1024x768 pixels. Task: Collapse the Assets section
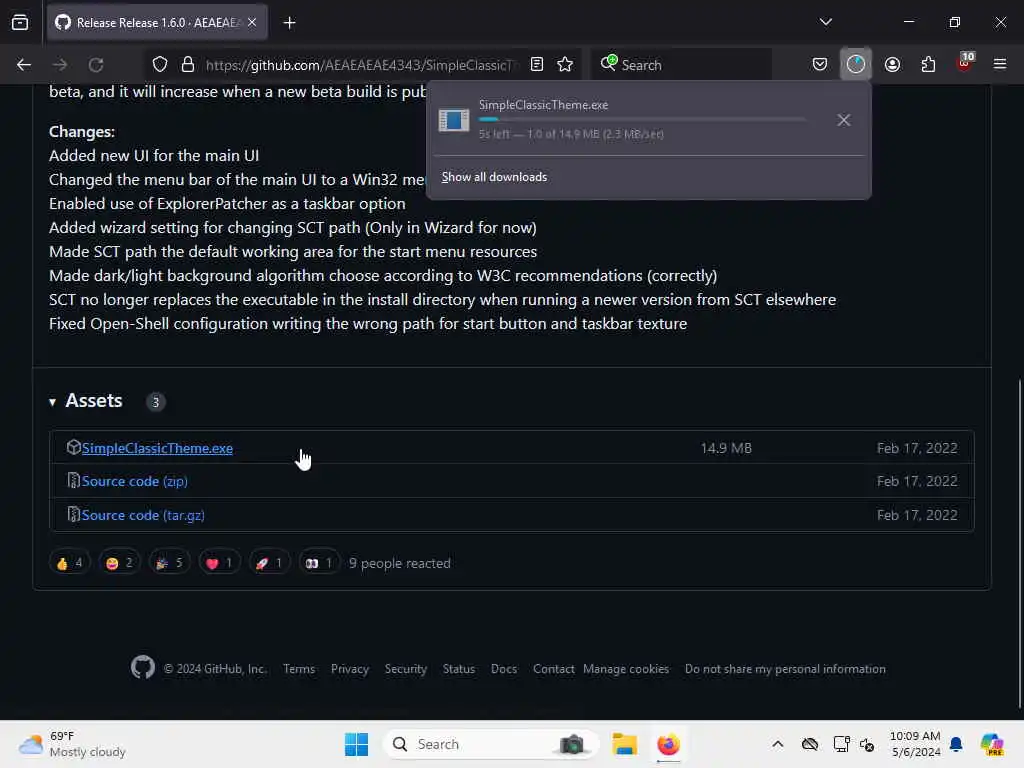coord(52,402)
